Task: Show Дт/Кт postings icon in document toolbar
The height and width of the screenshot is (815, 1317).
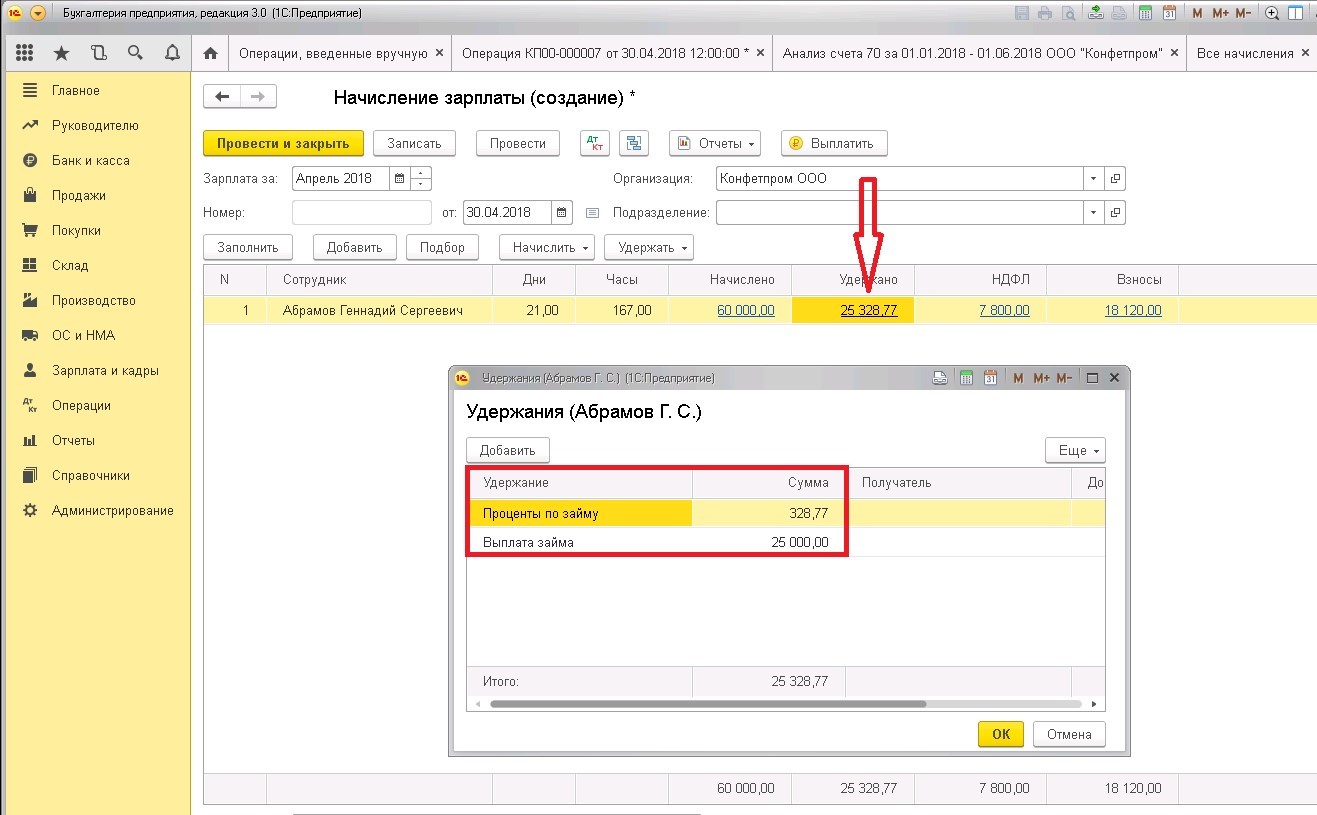Action: [x=595, y=143]
